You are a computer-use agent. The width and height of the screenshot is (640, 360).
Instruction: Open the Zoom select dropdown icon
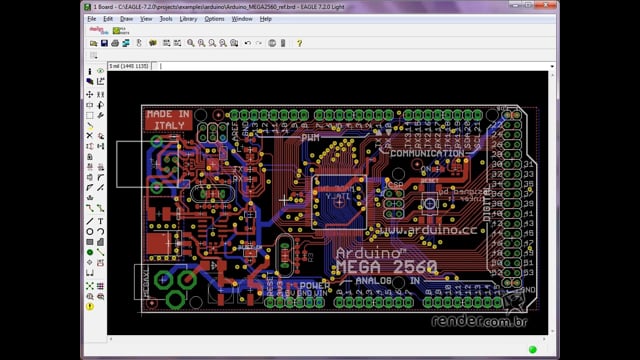[x=234, y=43]
